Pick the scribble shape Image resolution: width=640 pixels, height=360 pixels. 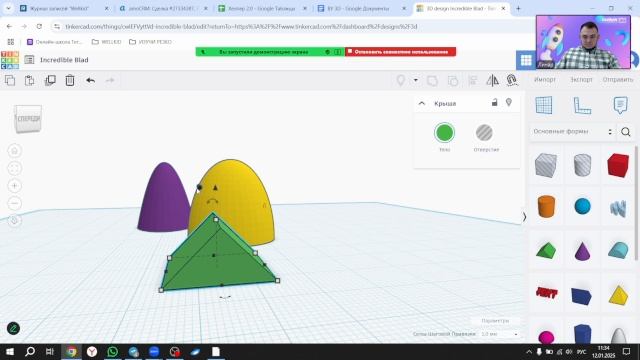pyautogui.click(x=618, y=208)
